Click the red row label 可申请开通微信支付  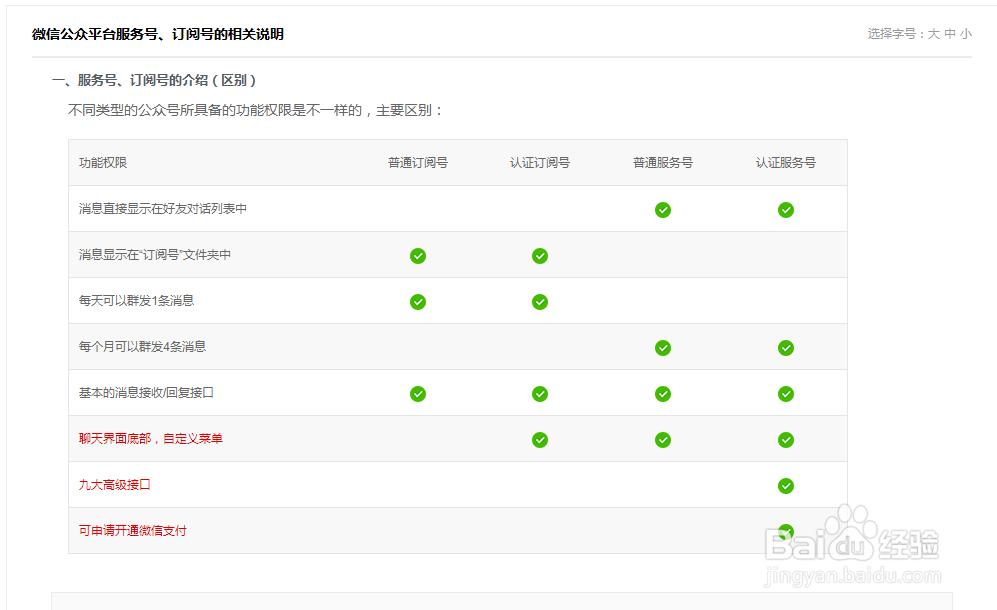[x=132, y=530]
